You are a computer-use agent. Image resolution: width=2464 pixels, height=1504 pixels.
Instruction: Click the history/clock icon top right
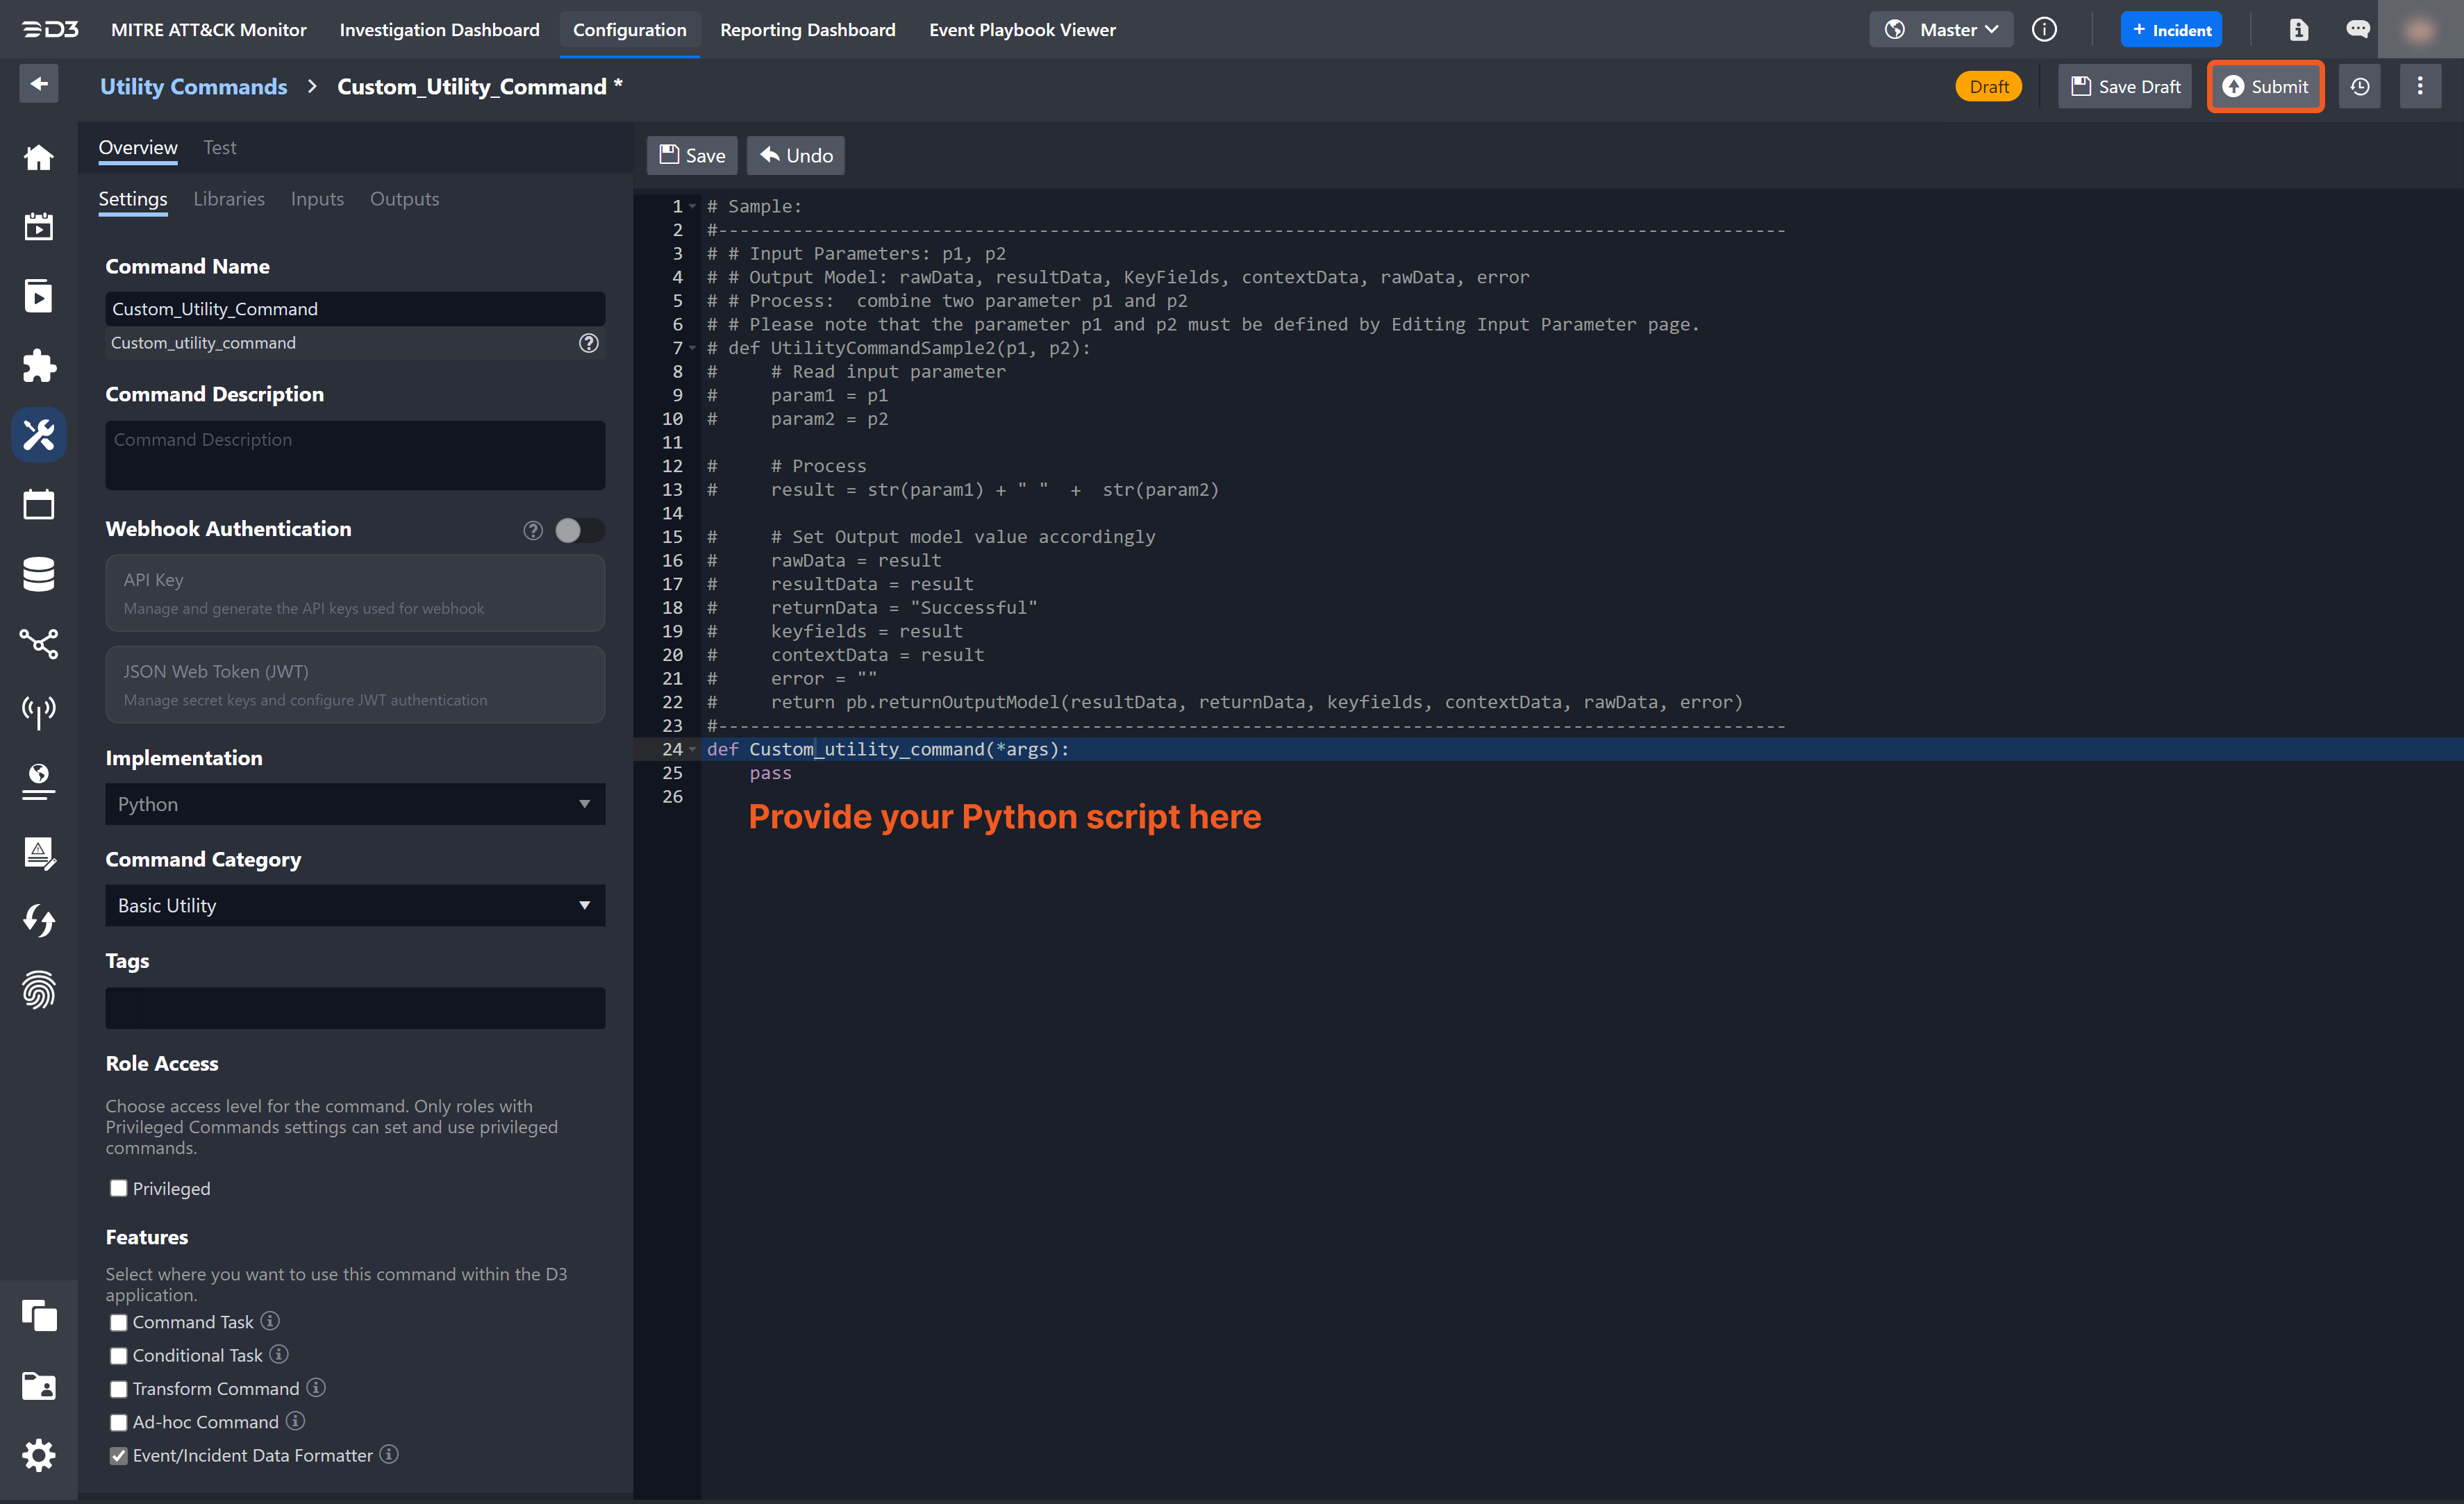[2360, 86]
